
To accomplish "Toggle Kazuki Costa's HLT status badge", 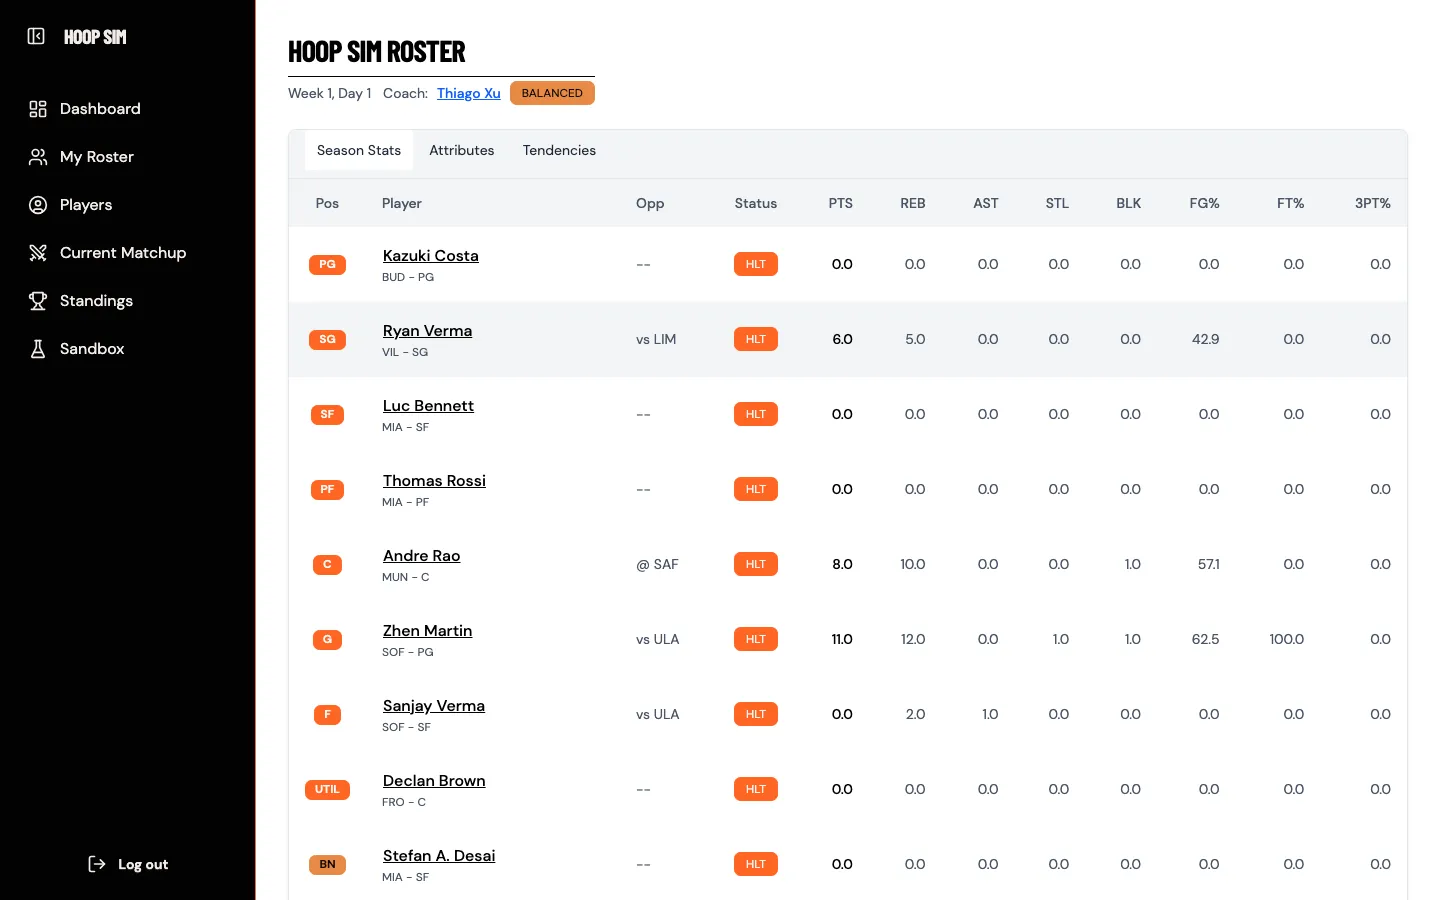I will [x=756, y=264].
